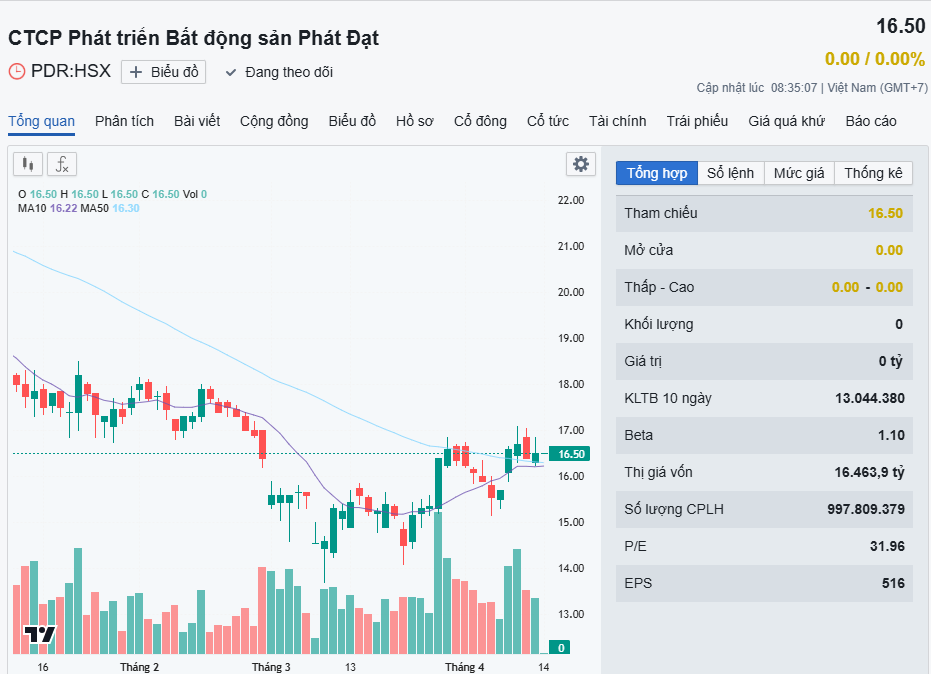Click the MA50 indicator legend value
The image size is (931, 674).
click(x=126, y=208)
